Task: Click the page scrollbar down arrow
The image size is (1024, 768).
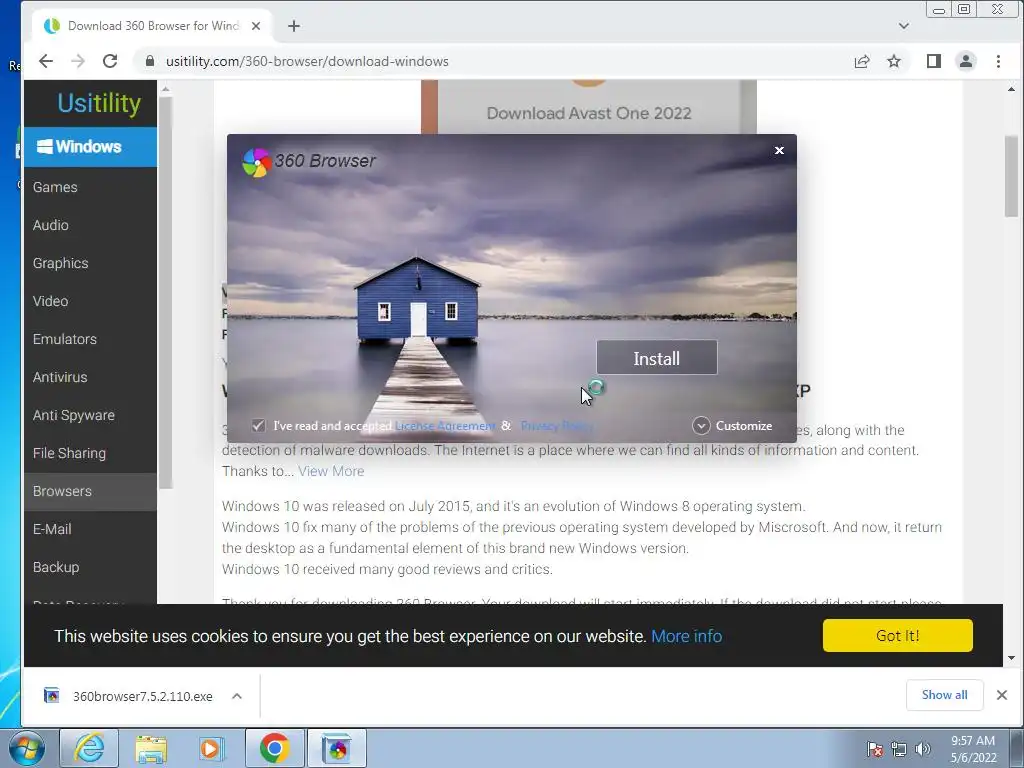Action: (x=1011, y=658)
